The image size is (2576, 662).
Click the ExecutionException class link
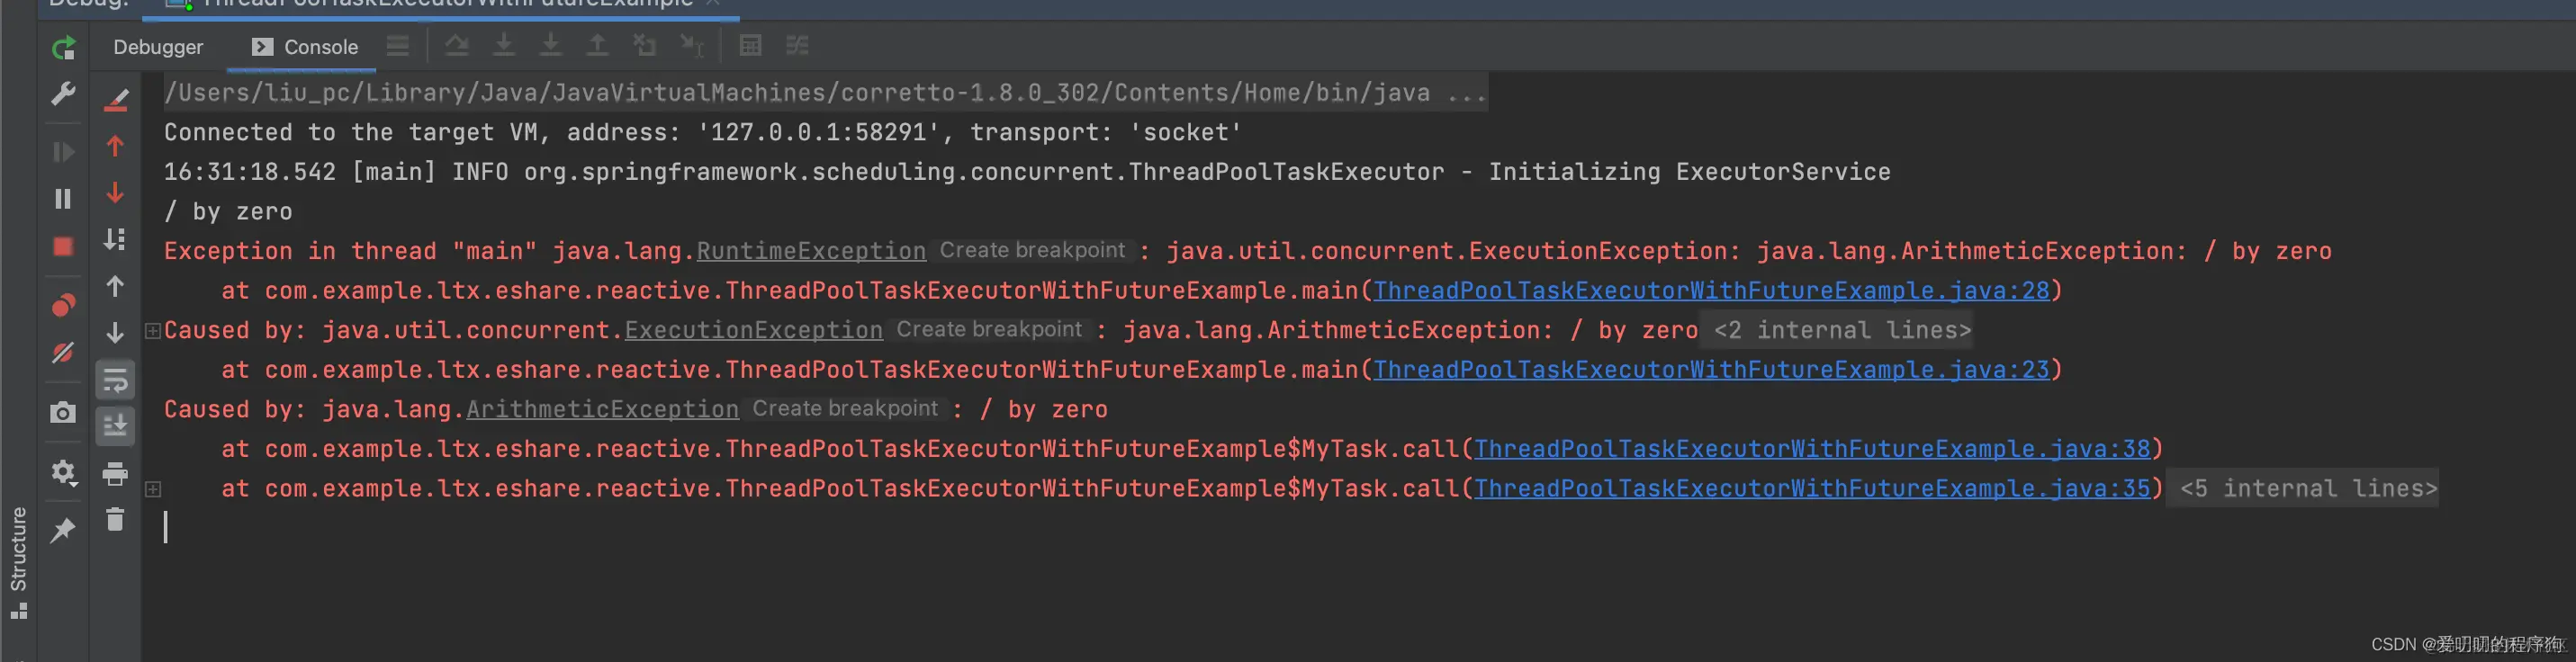click(754, 330)
